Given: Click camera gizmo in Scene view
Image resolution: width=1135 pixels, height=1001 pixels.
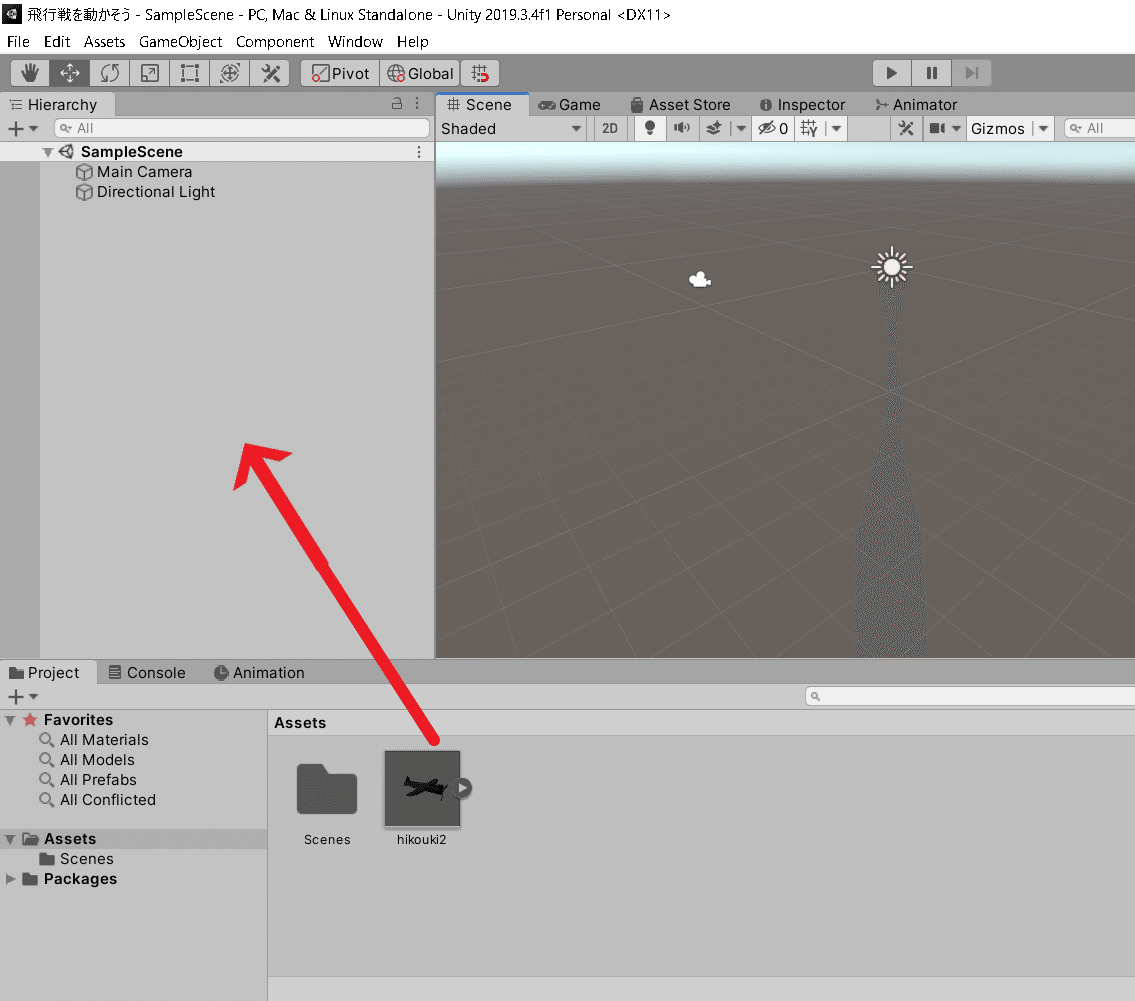Looking at the screenshot, I should [700, 279].
